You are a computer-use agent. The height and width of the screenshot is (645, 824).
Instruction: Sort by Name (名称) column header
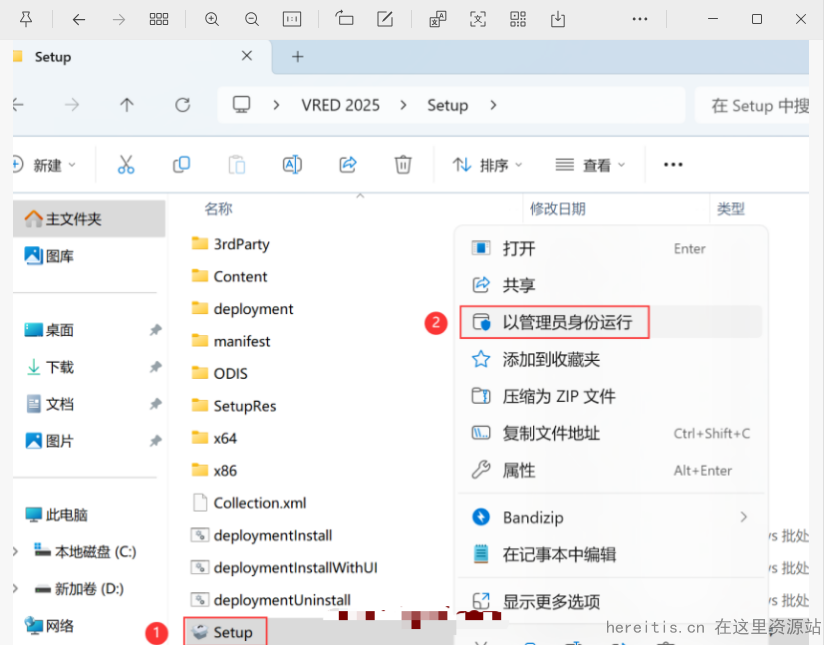(x=218, y=209)
